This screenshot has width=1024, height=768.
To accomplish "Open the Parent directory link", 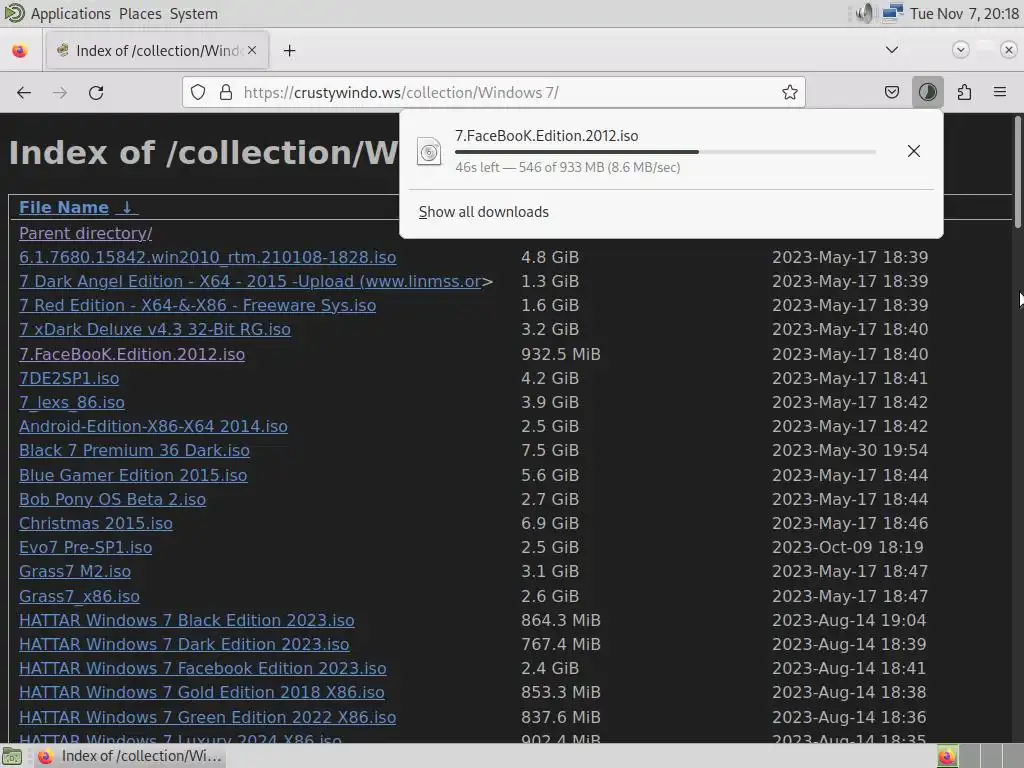I will tap(86, 233).
